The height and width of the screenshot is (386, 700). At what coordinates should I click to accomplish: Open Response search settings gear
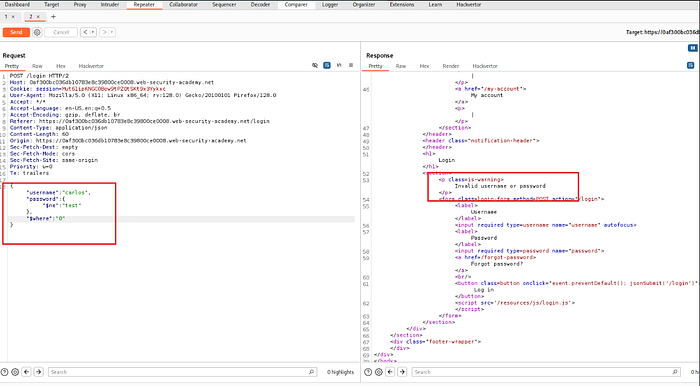click(x=379, y=372)
